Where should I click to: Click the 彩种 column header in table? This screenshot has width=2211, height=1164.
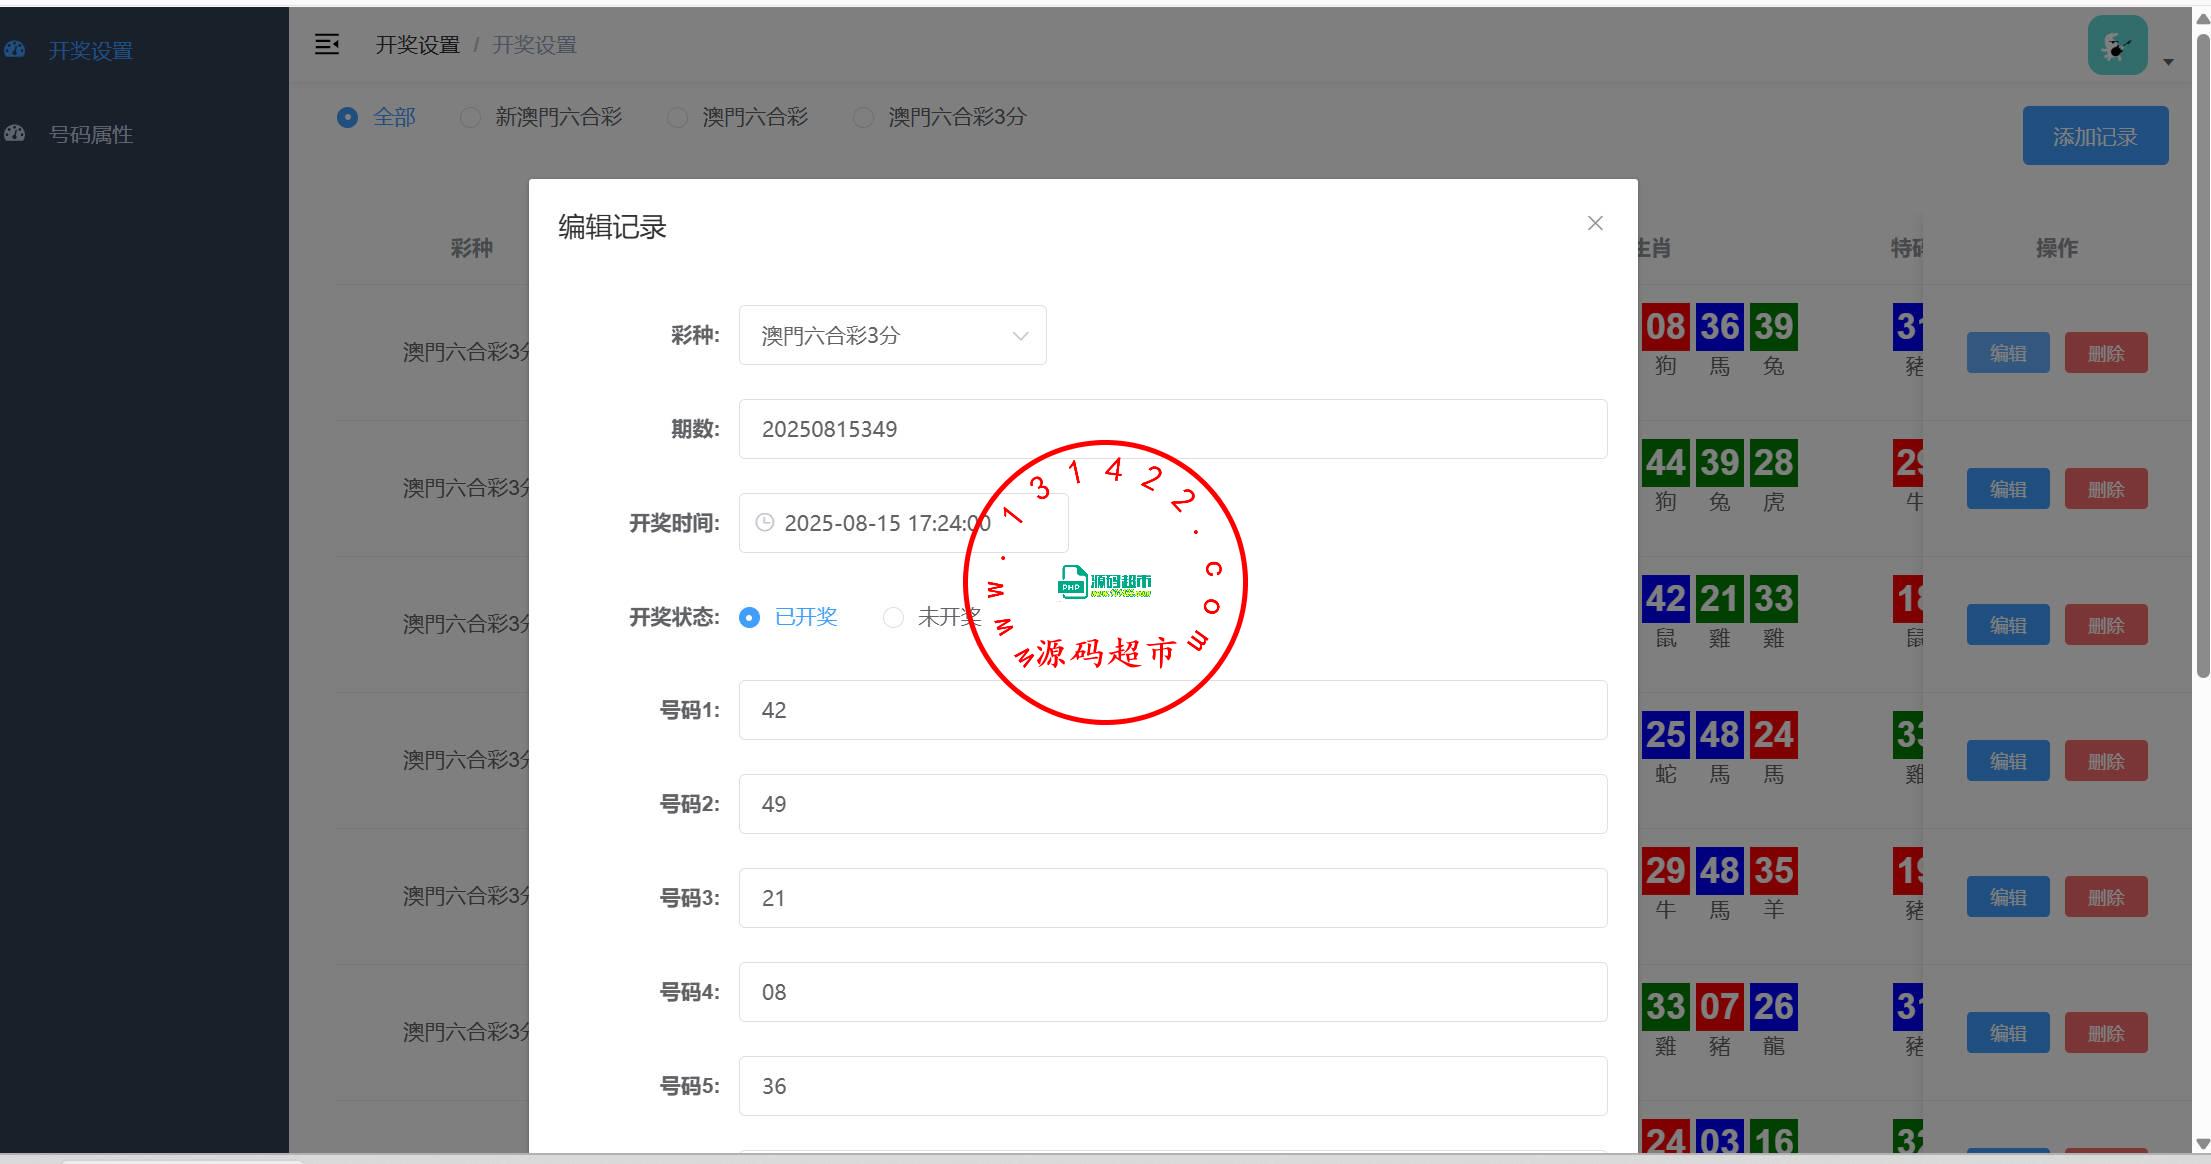pos(471,248)
